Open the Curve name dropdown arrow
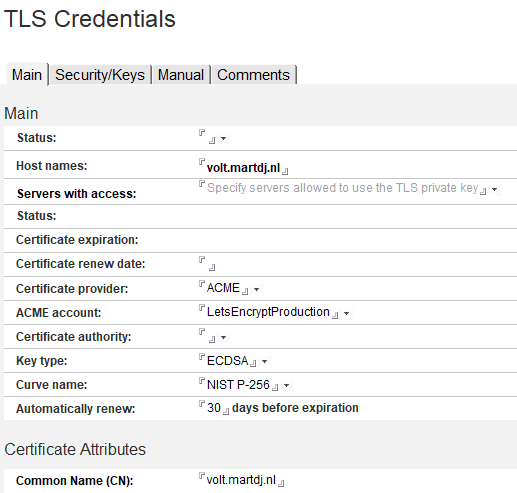Screen dimensions: 517x493 coord(286,386)
